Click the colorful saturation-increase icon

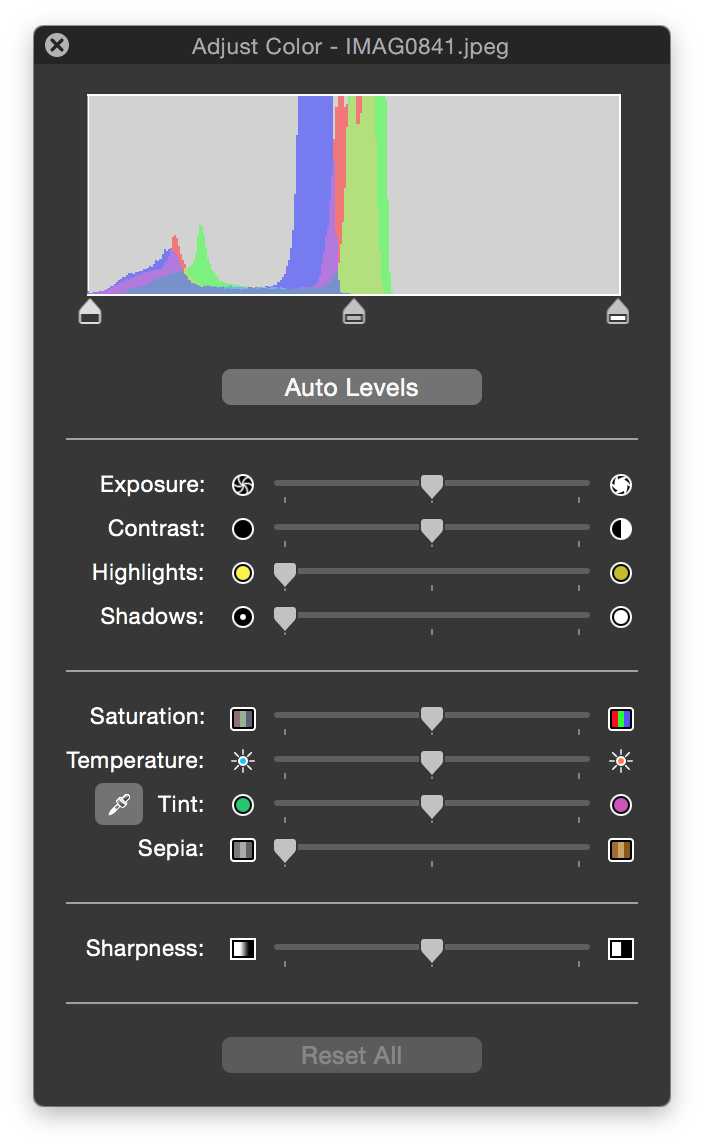point(620,717)
